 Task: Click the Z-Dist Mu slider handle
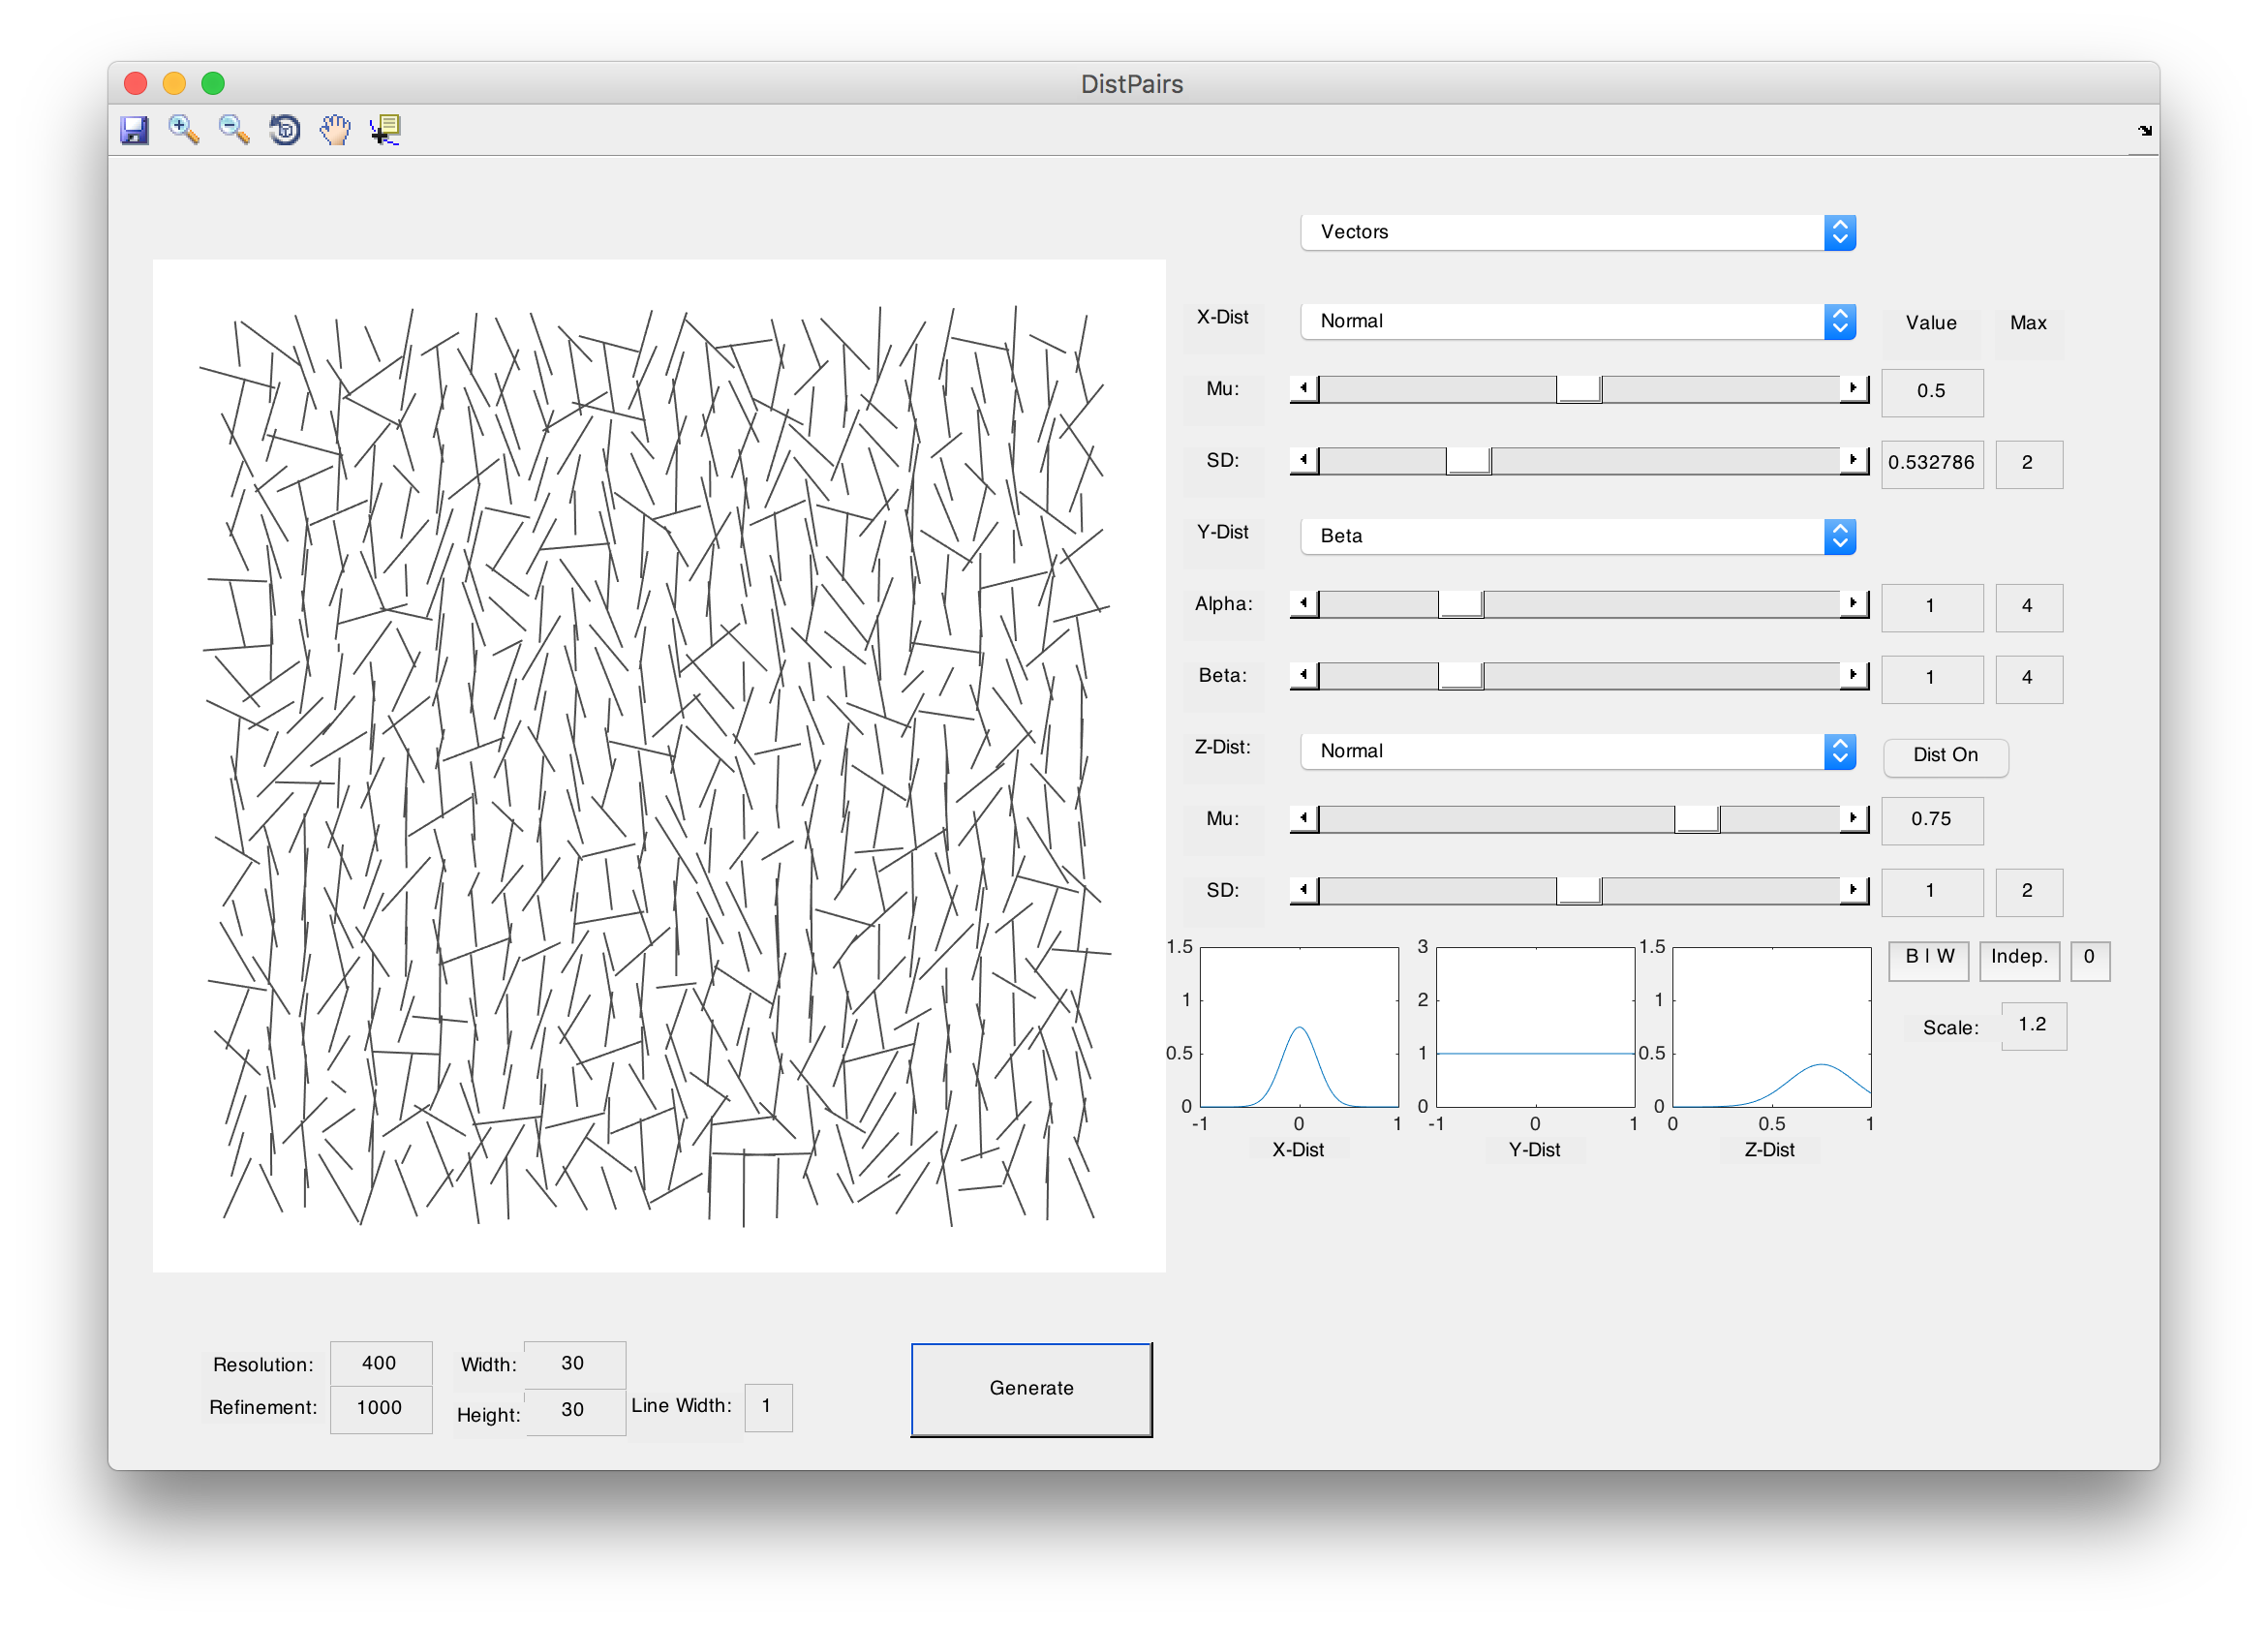click(1696, 819)
